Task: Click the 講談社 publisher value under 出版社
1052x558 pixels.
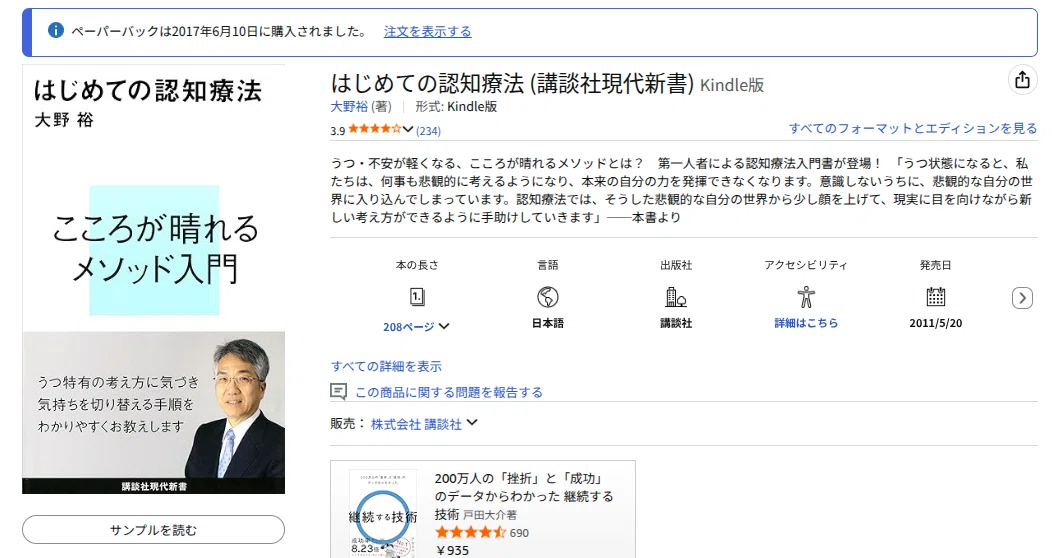Action: [x=676, y=323]
